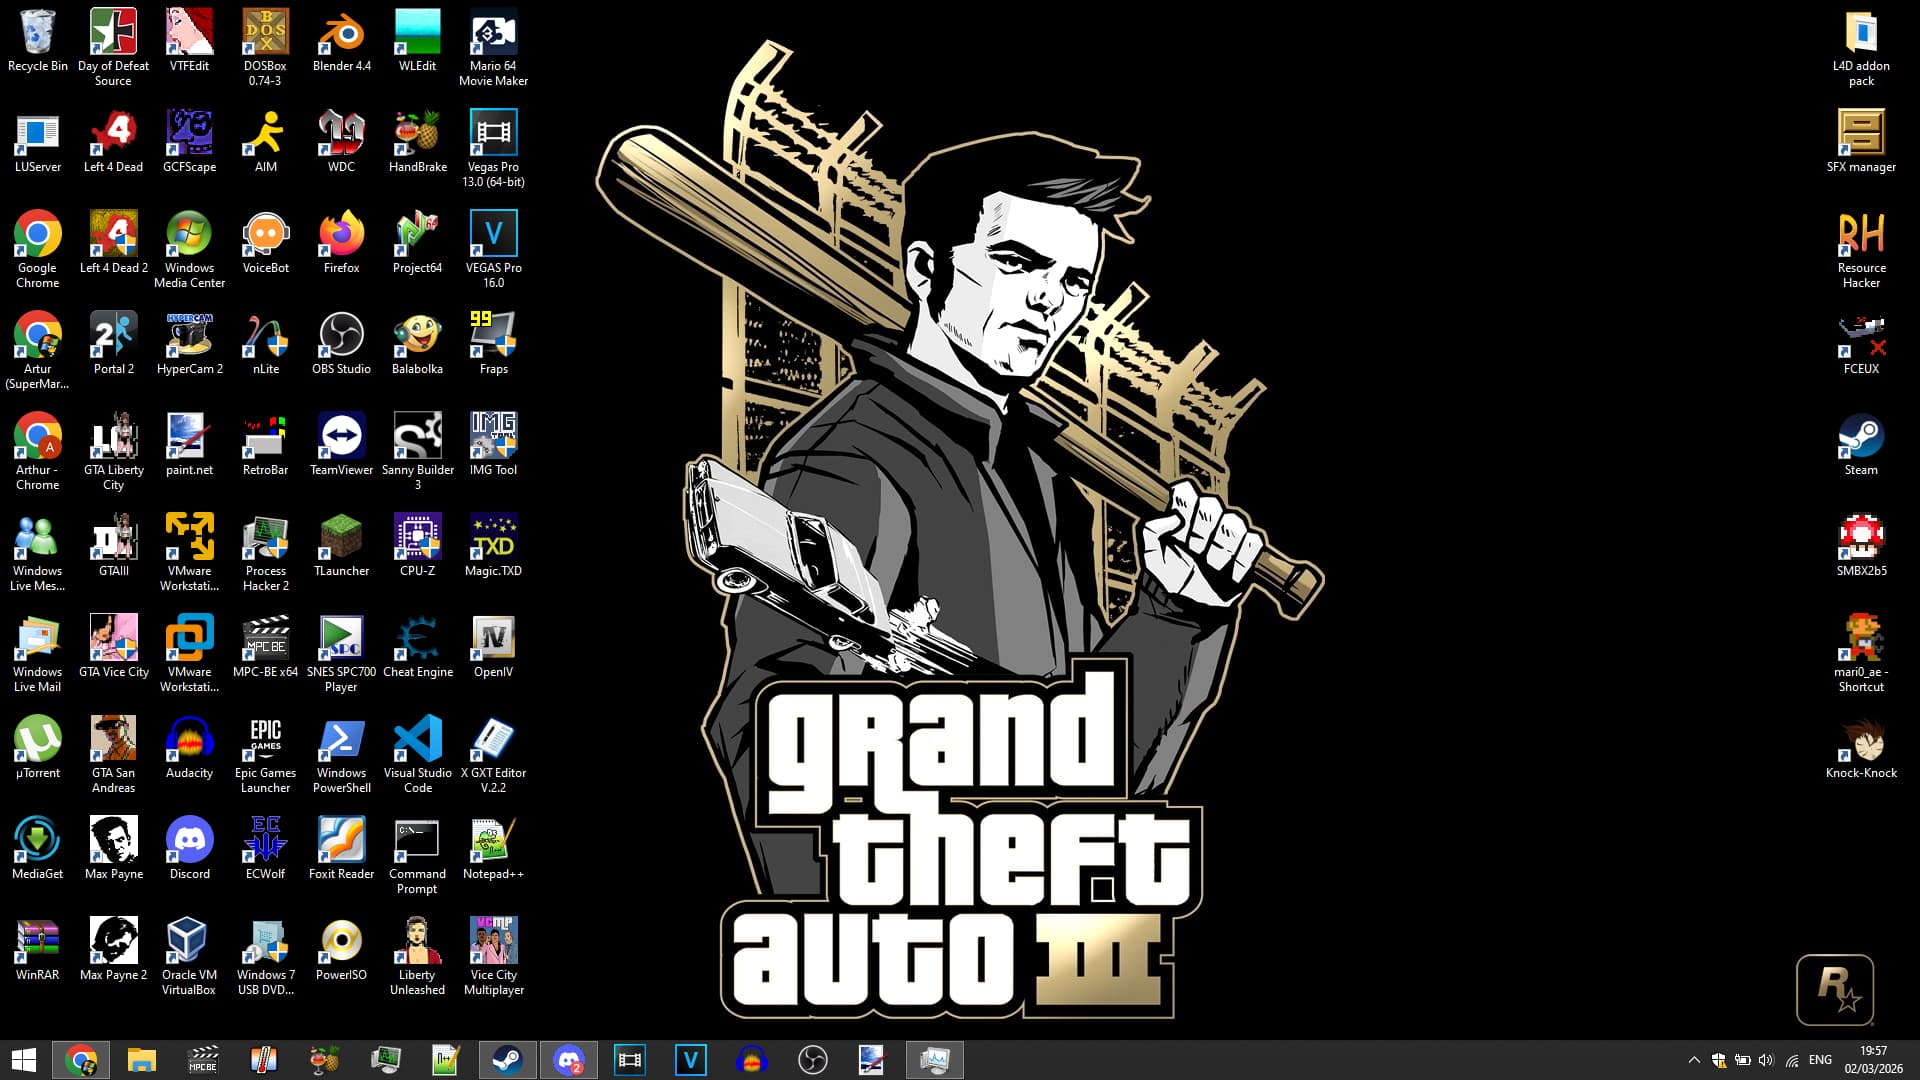This screenshot has height=1080, width=1920.
Task: Open File Explorer from the taskbar
Action: point(141,1060)
